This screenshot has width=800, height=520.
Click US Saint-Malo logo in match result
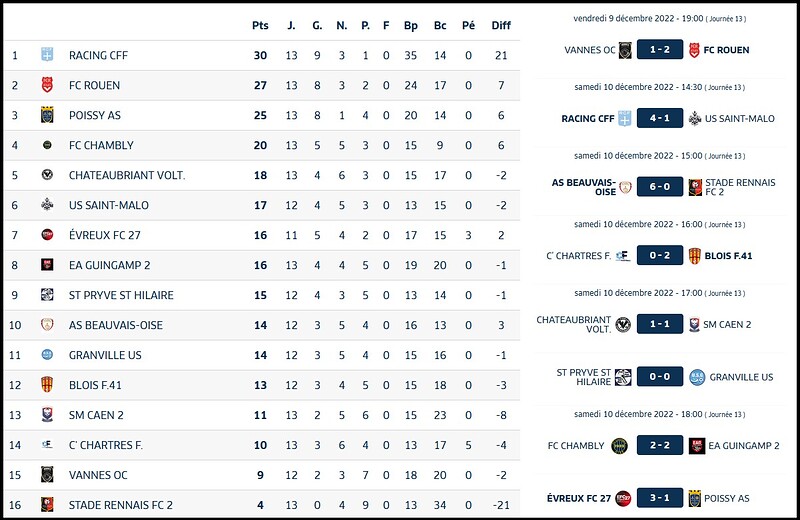[695, 119]
